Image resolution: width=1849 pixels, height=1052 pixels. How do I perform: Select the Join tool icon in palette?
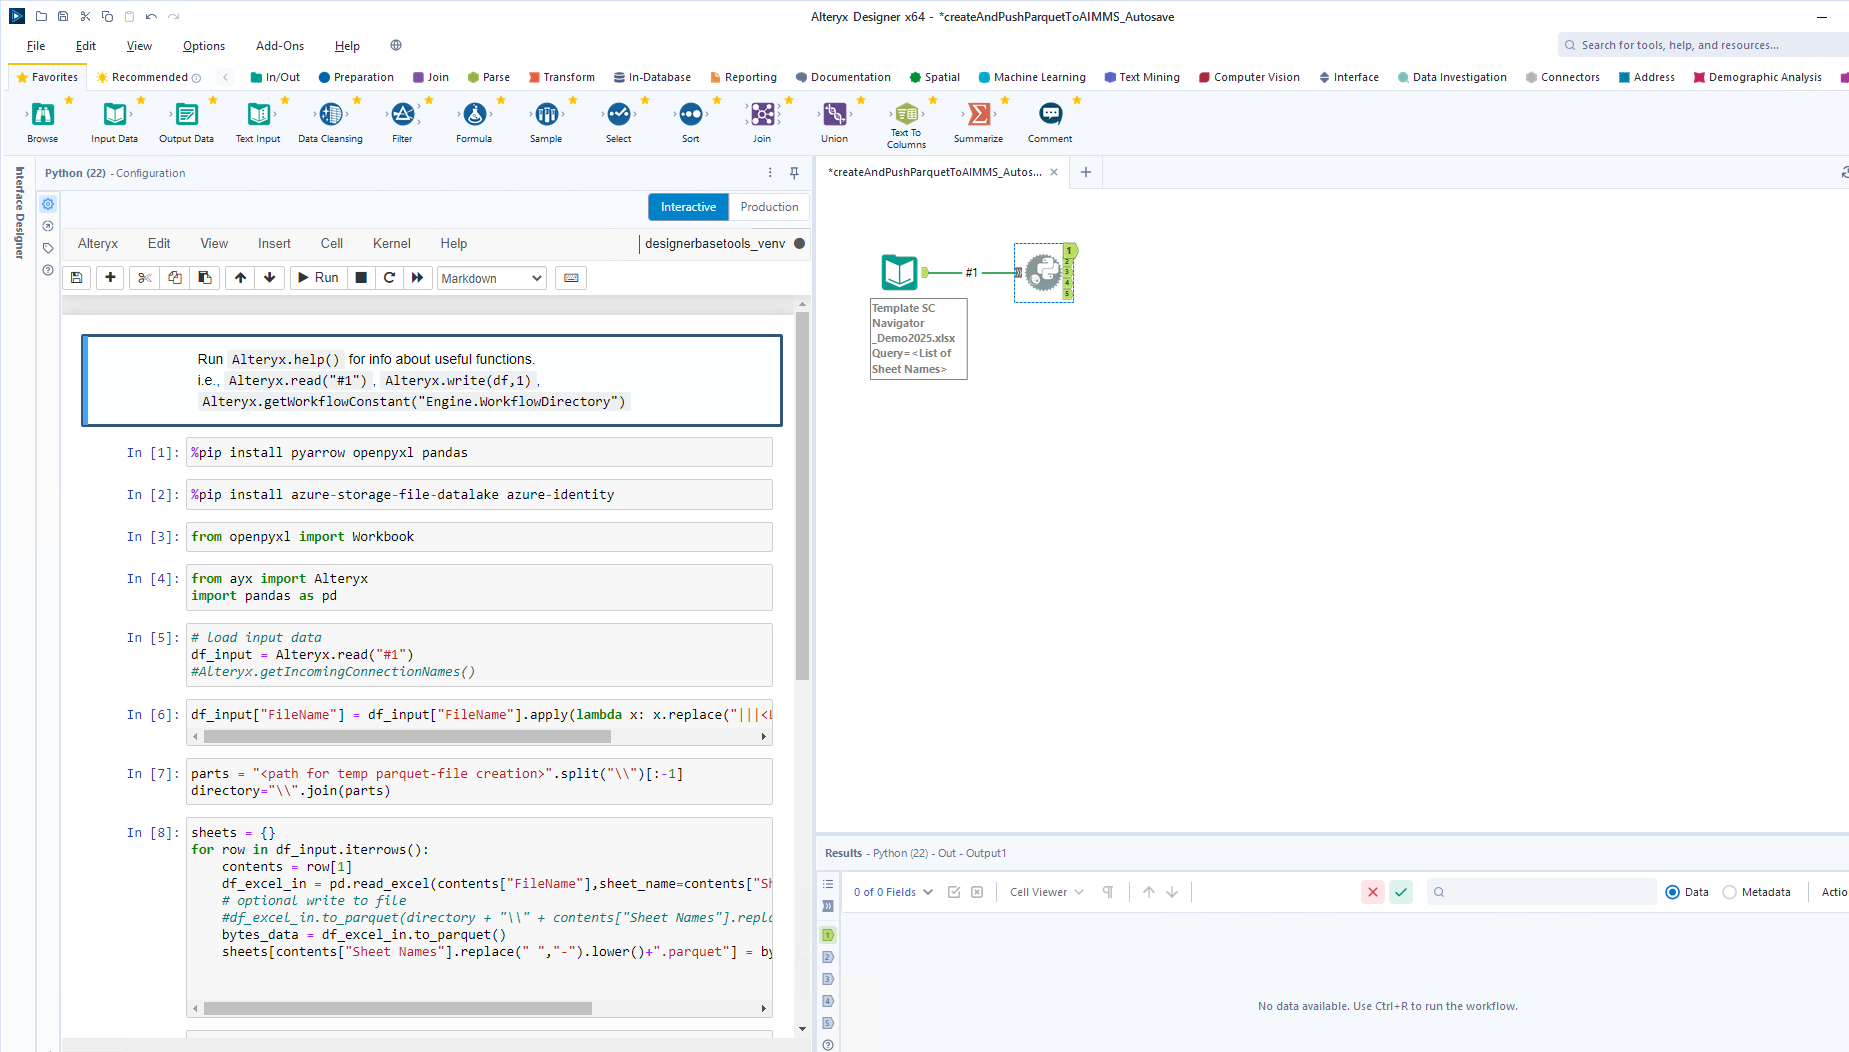pos(763,114)
